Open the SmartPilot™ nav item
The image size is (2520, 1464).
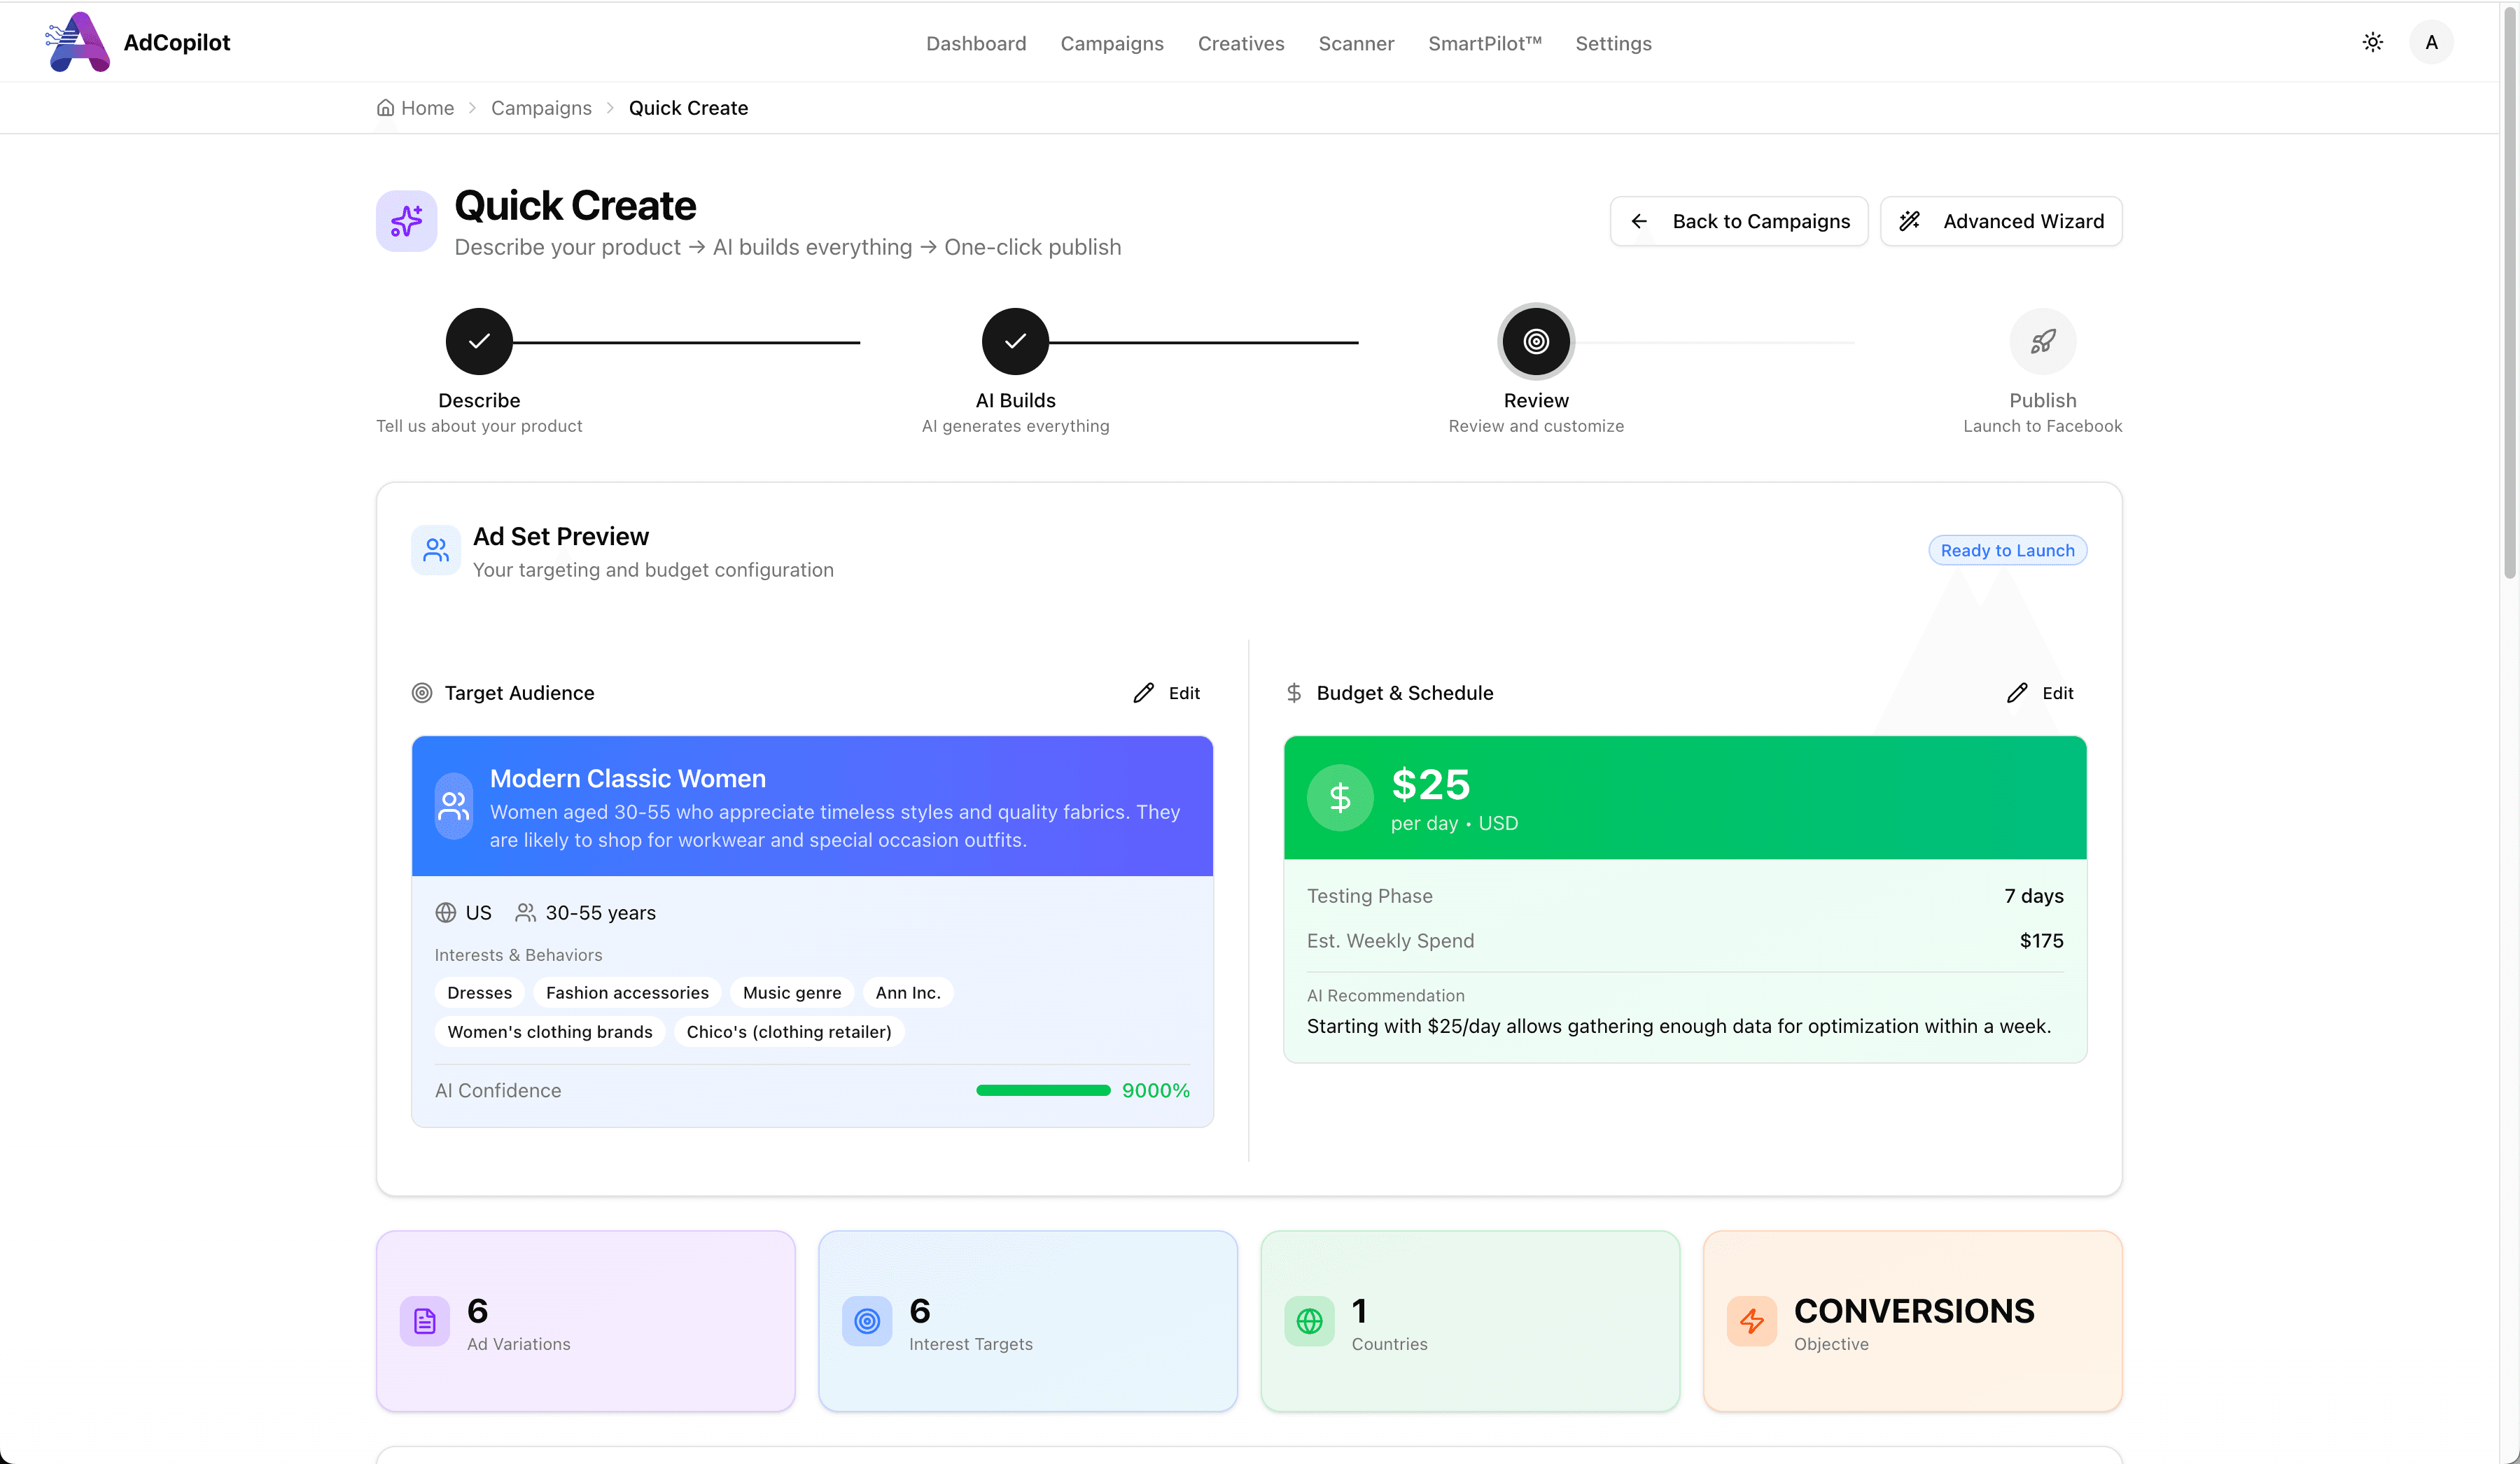[x=1484, y=43]
